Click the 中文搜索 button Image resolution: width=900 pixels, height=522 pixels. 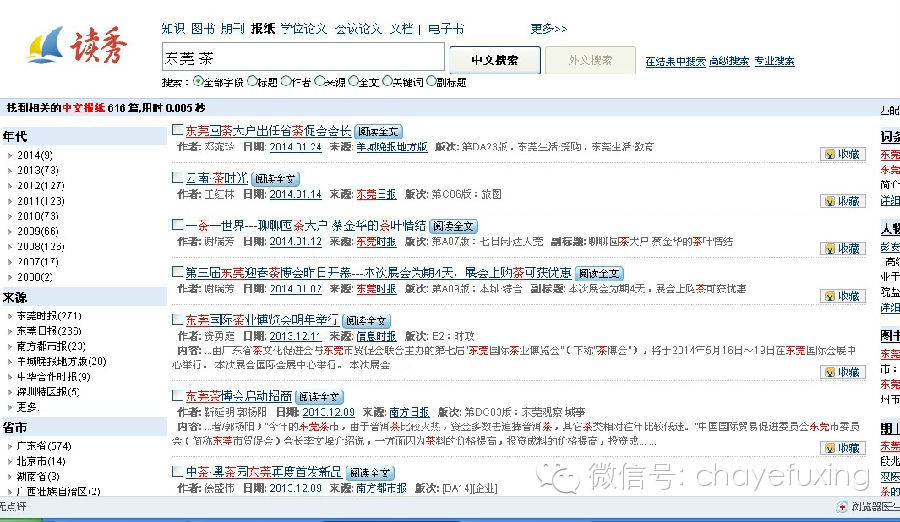tap(495, 60)
